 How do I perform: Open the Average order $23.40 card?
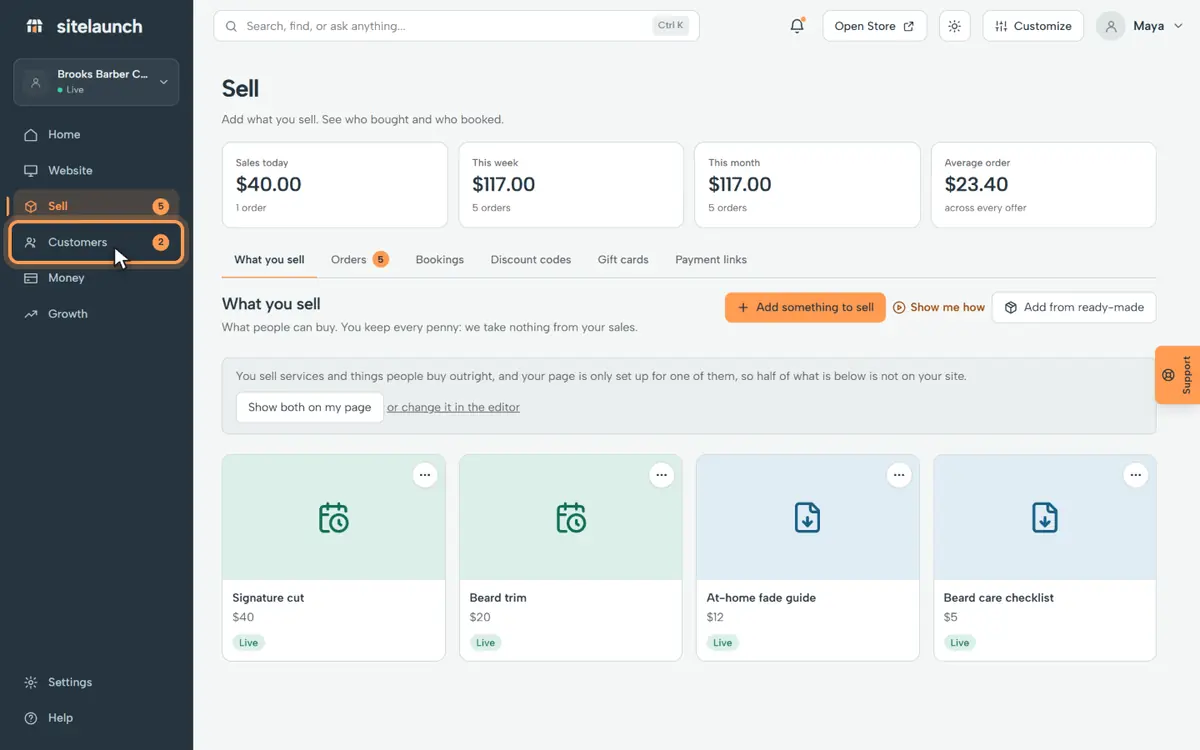[1043, 185]
